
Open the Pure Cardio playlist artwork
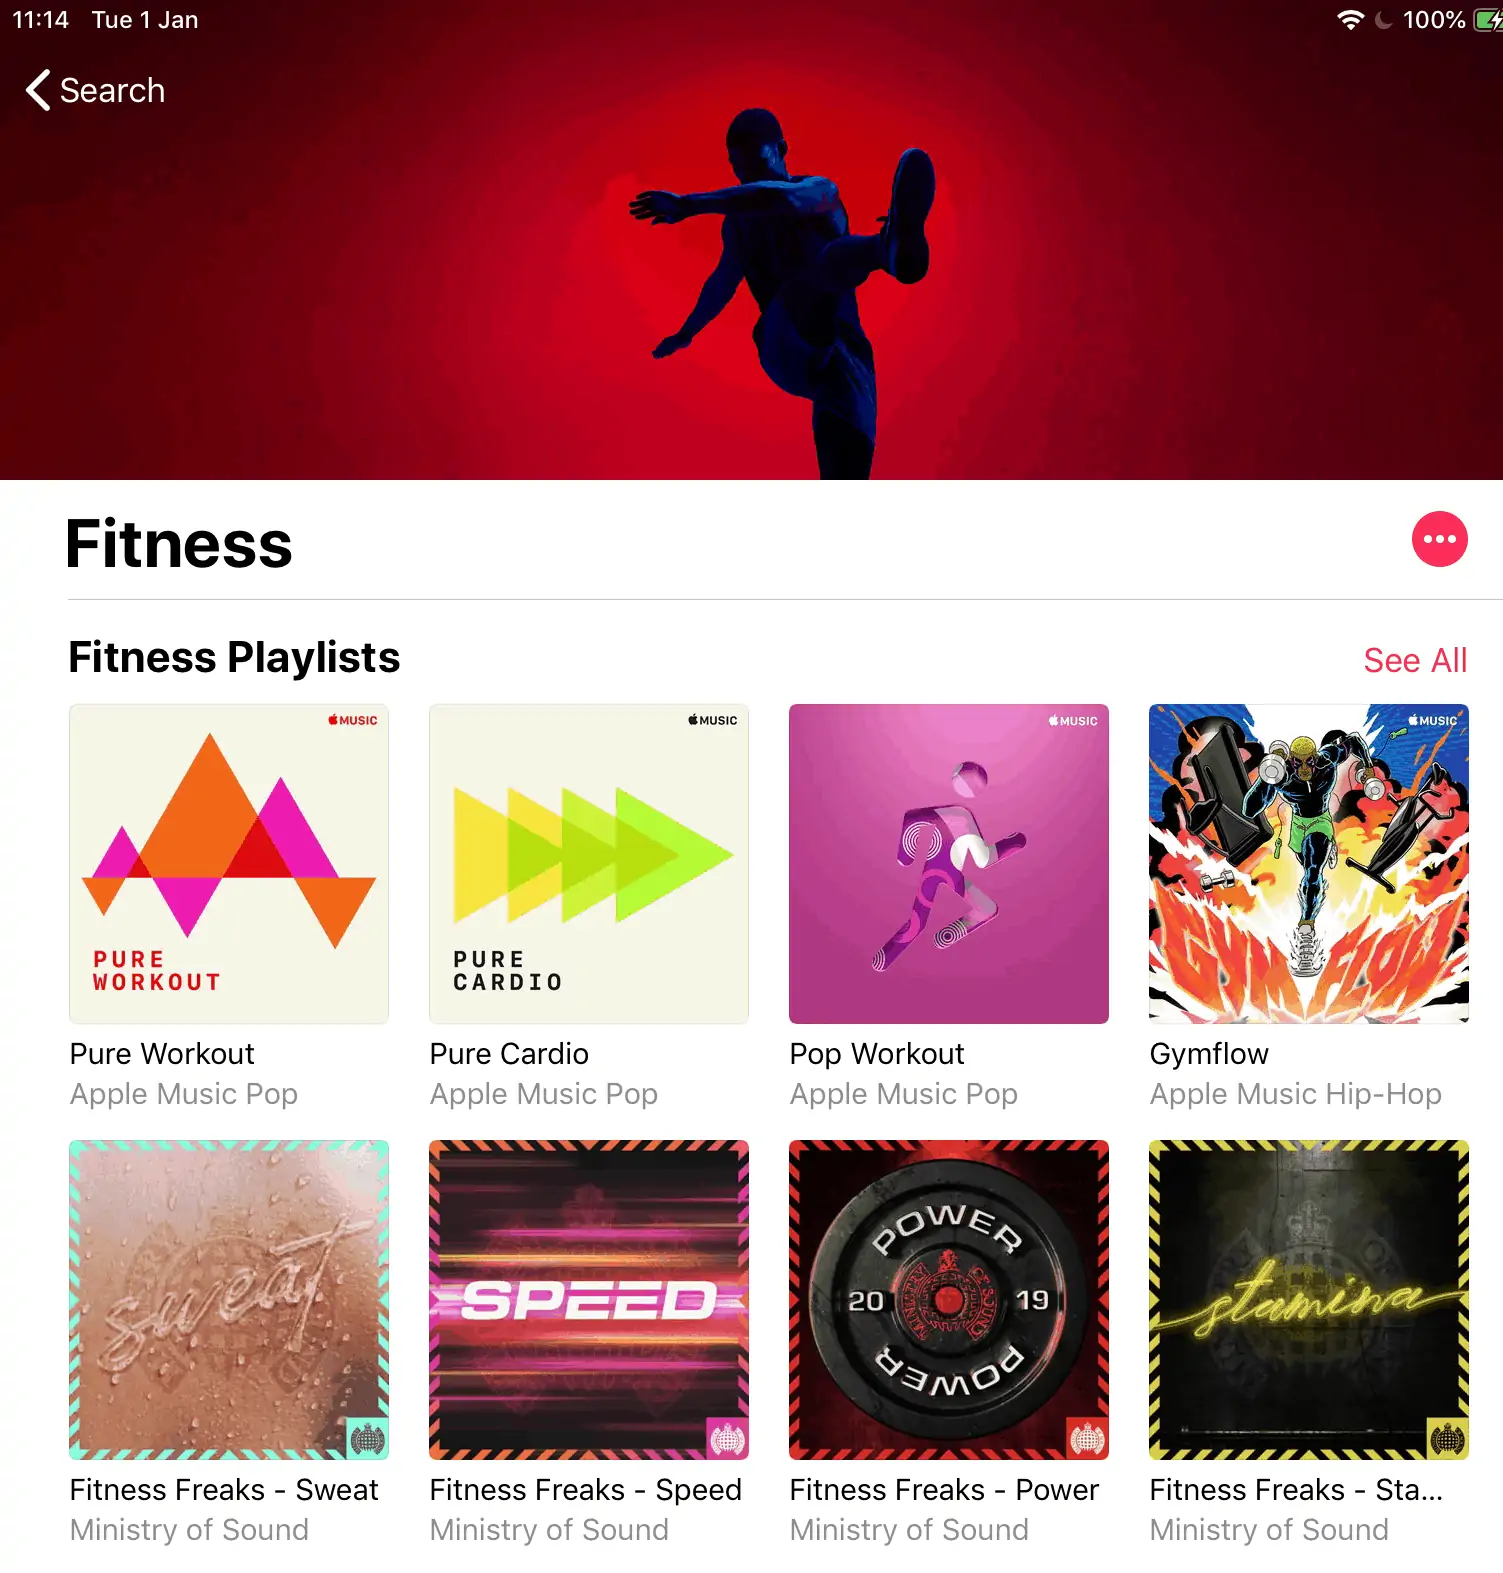coord(589,864)
